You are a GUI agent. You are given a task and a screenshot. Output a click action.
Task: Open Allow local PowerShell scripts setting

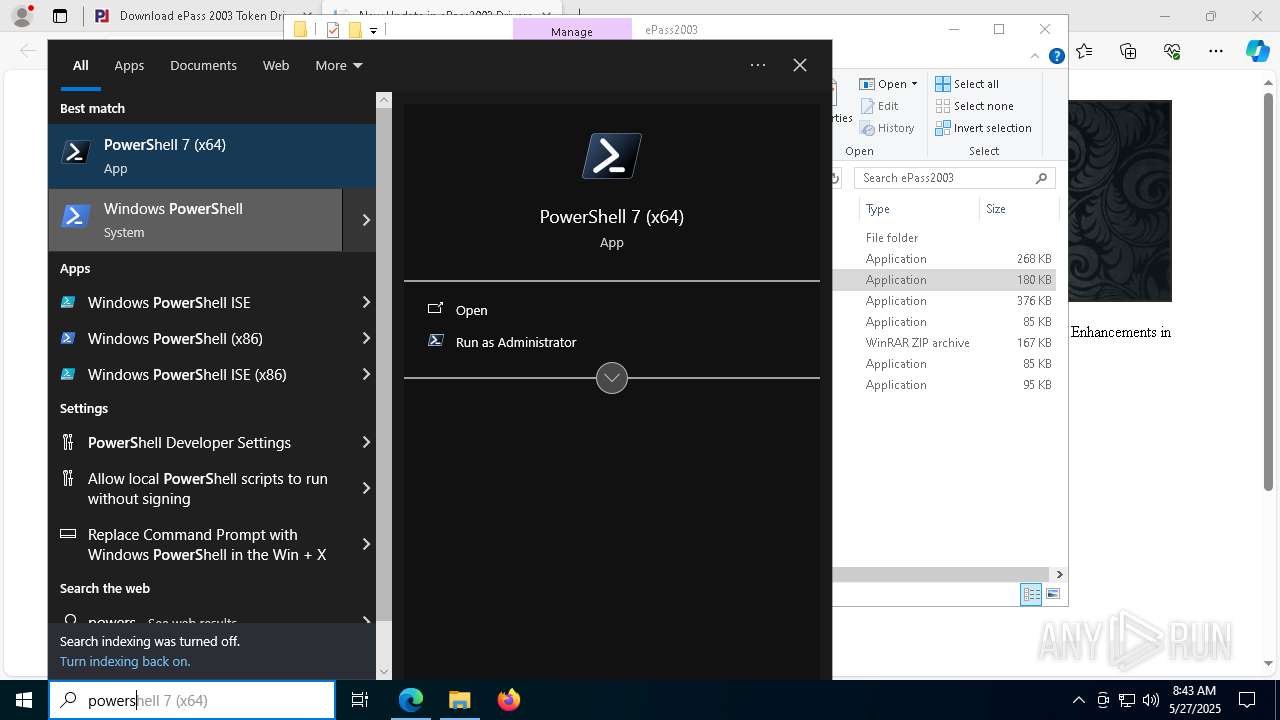(207, 488)
